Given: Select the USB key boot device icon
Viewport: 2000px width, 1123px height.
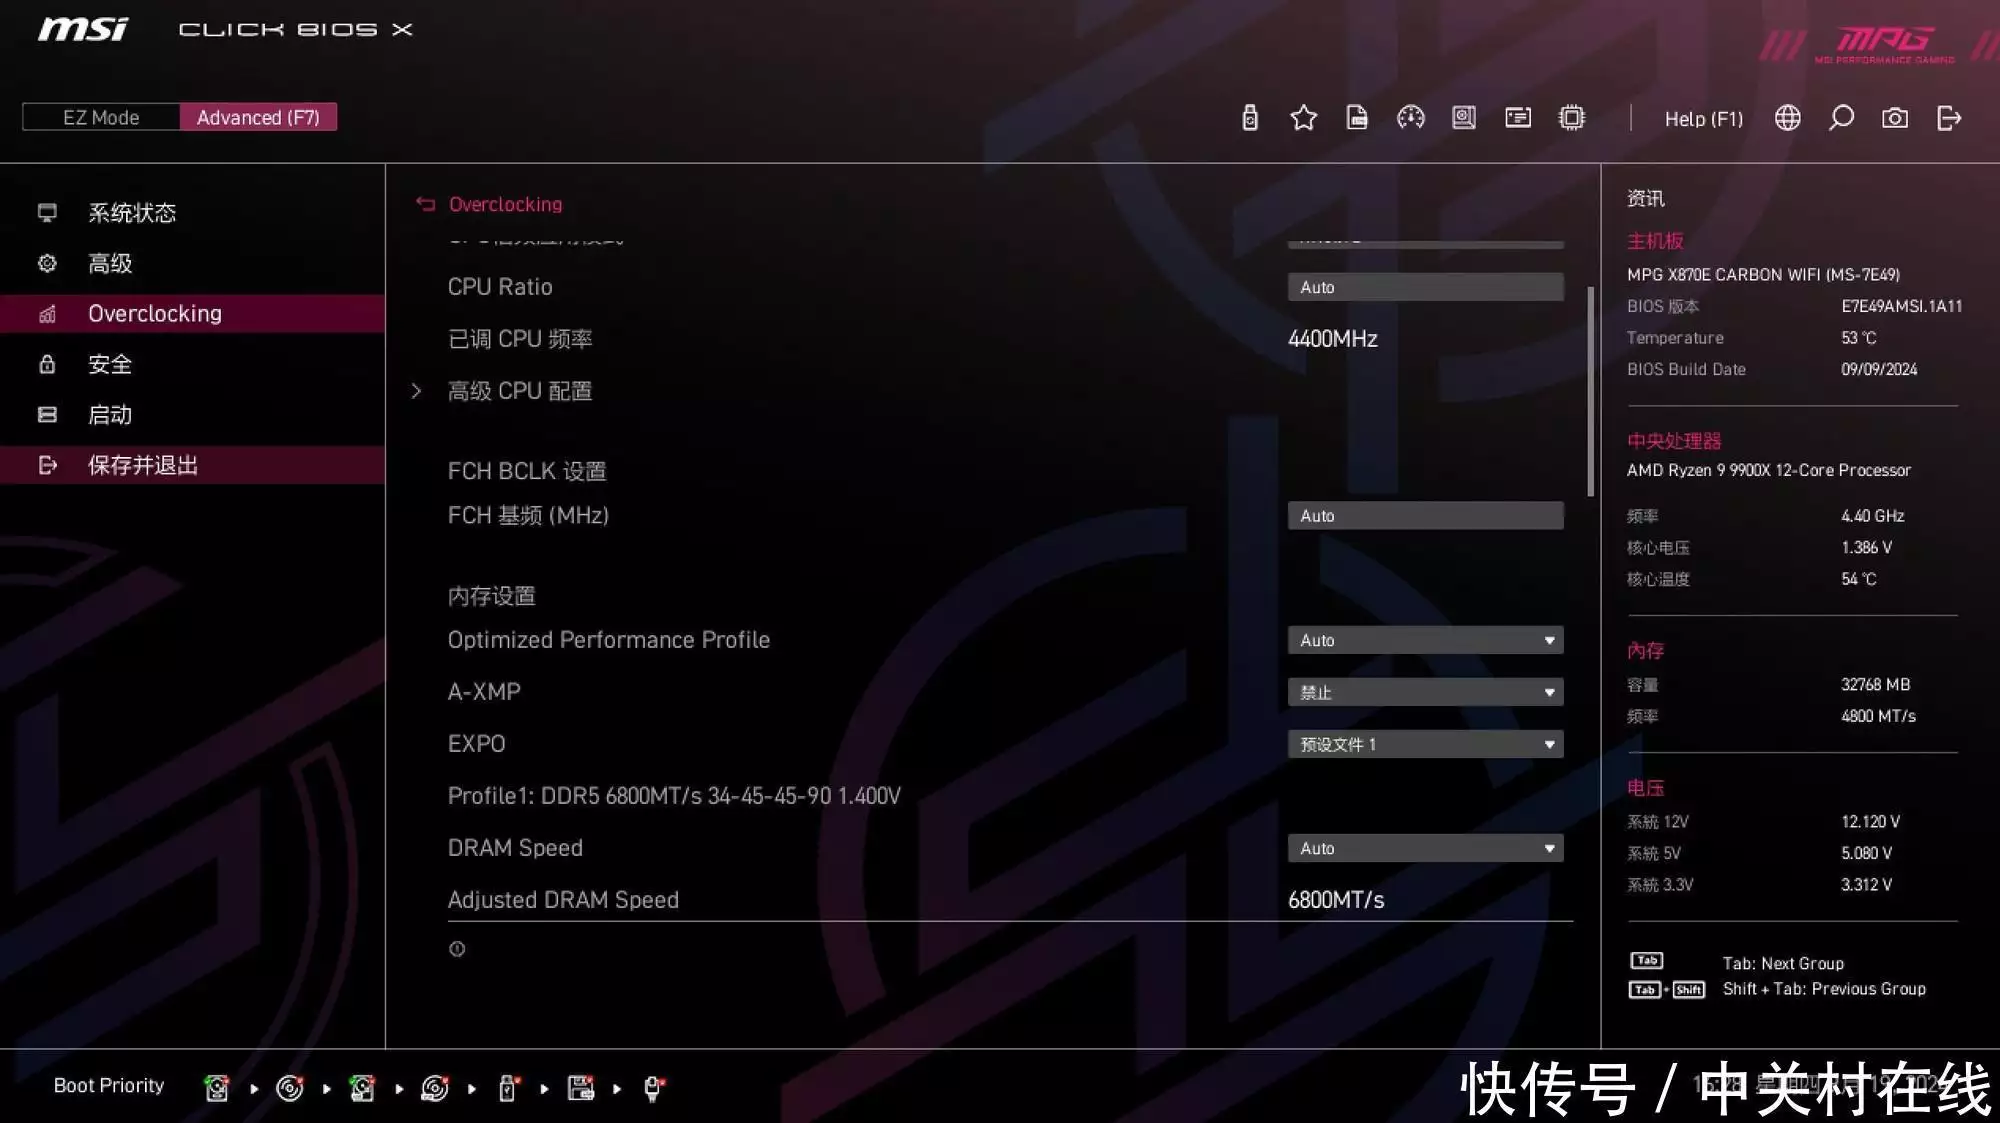Looking at the screenshot, I should pos(507,1087).
